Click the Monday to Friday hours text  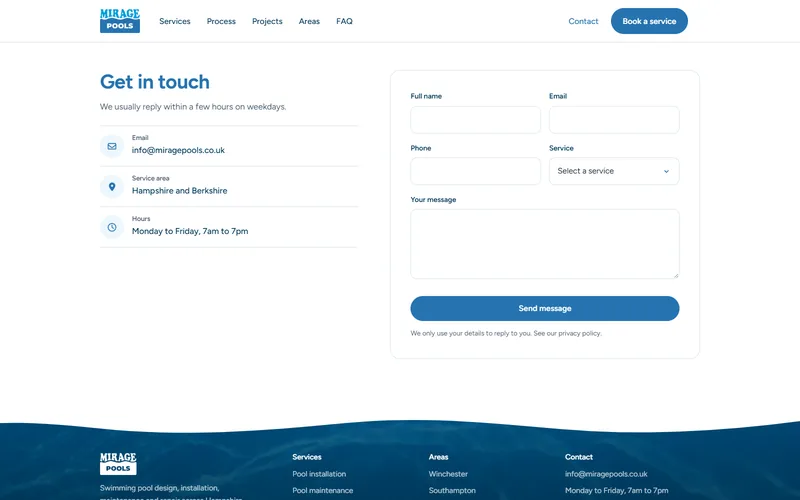(190, 231)
